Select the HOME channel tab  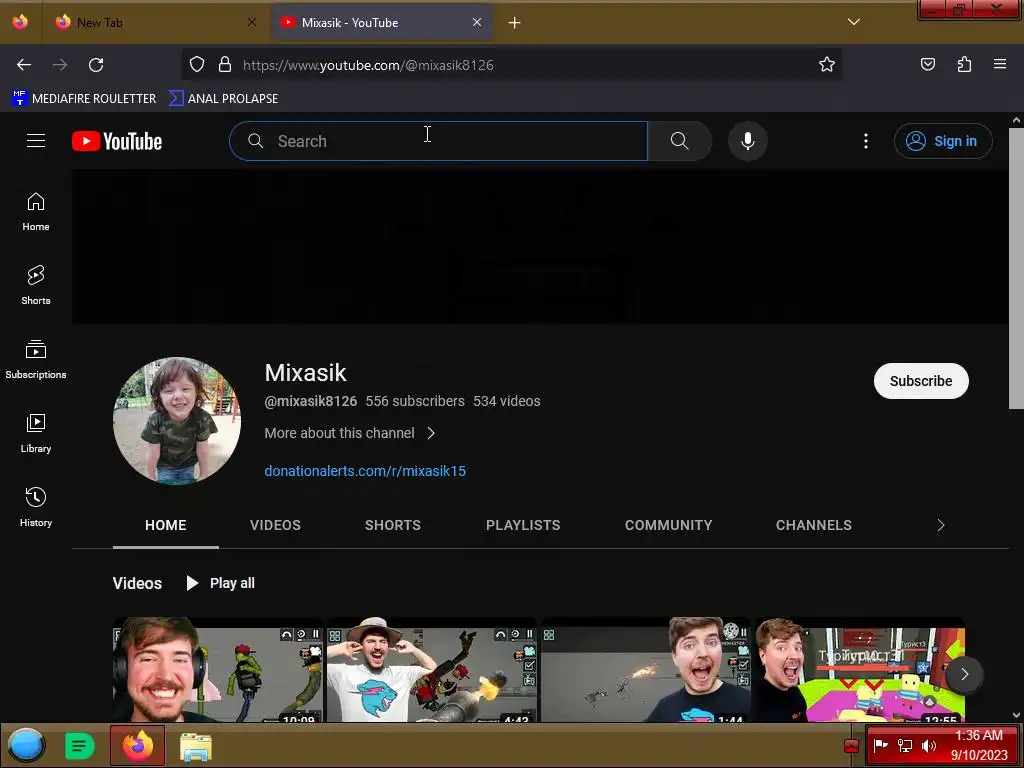pos(166,525)
